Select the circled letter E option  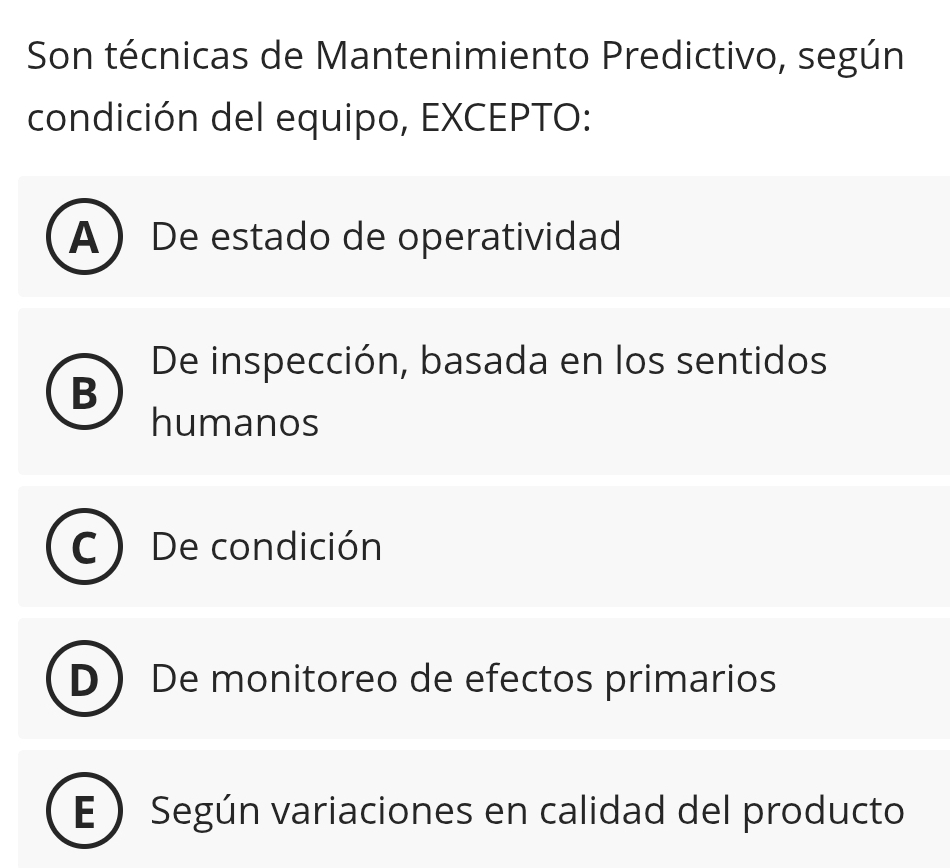pyautogui.click(x=85, y=811)
